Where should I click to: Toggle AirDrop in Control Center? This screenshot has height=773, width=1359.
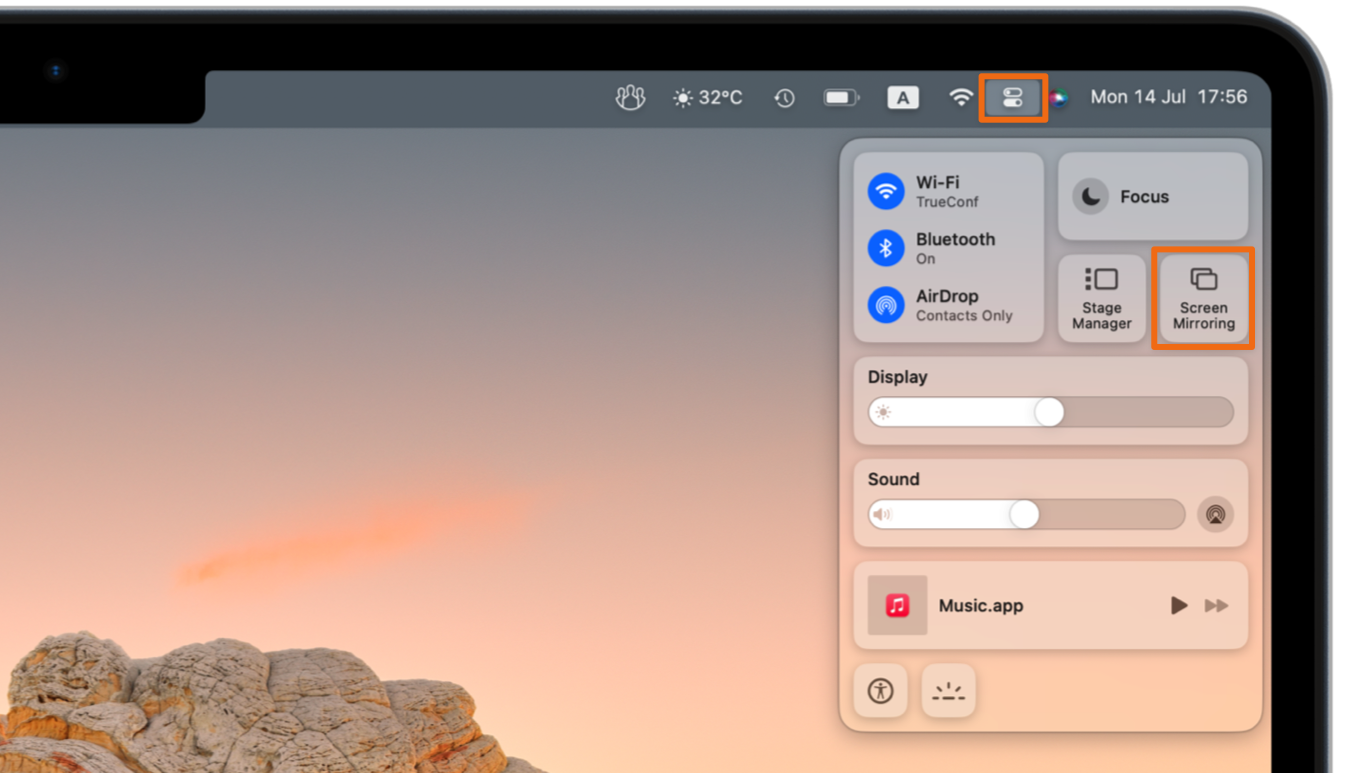(x=886, y=304)
